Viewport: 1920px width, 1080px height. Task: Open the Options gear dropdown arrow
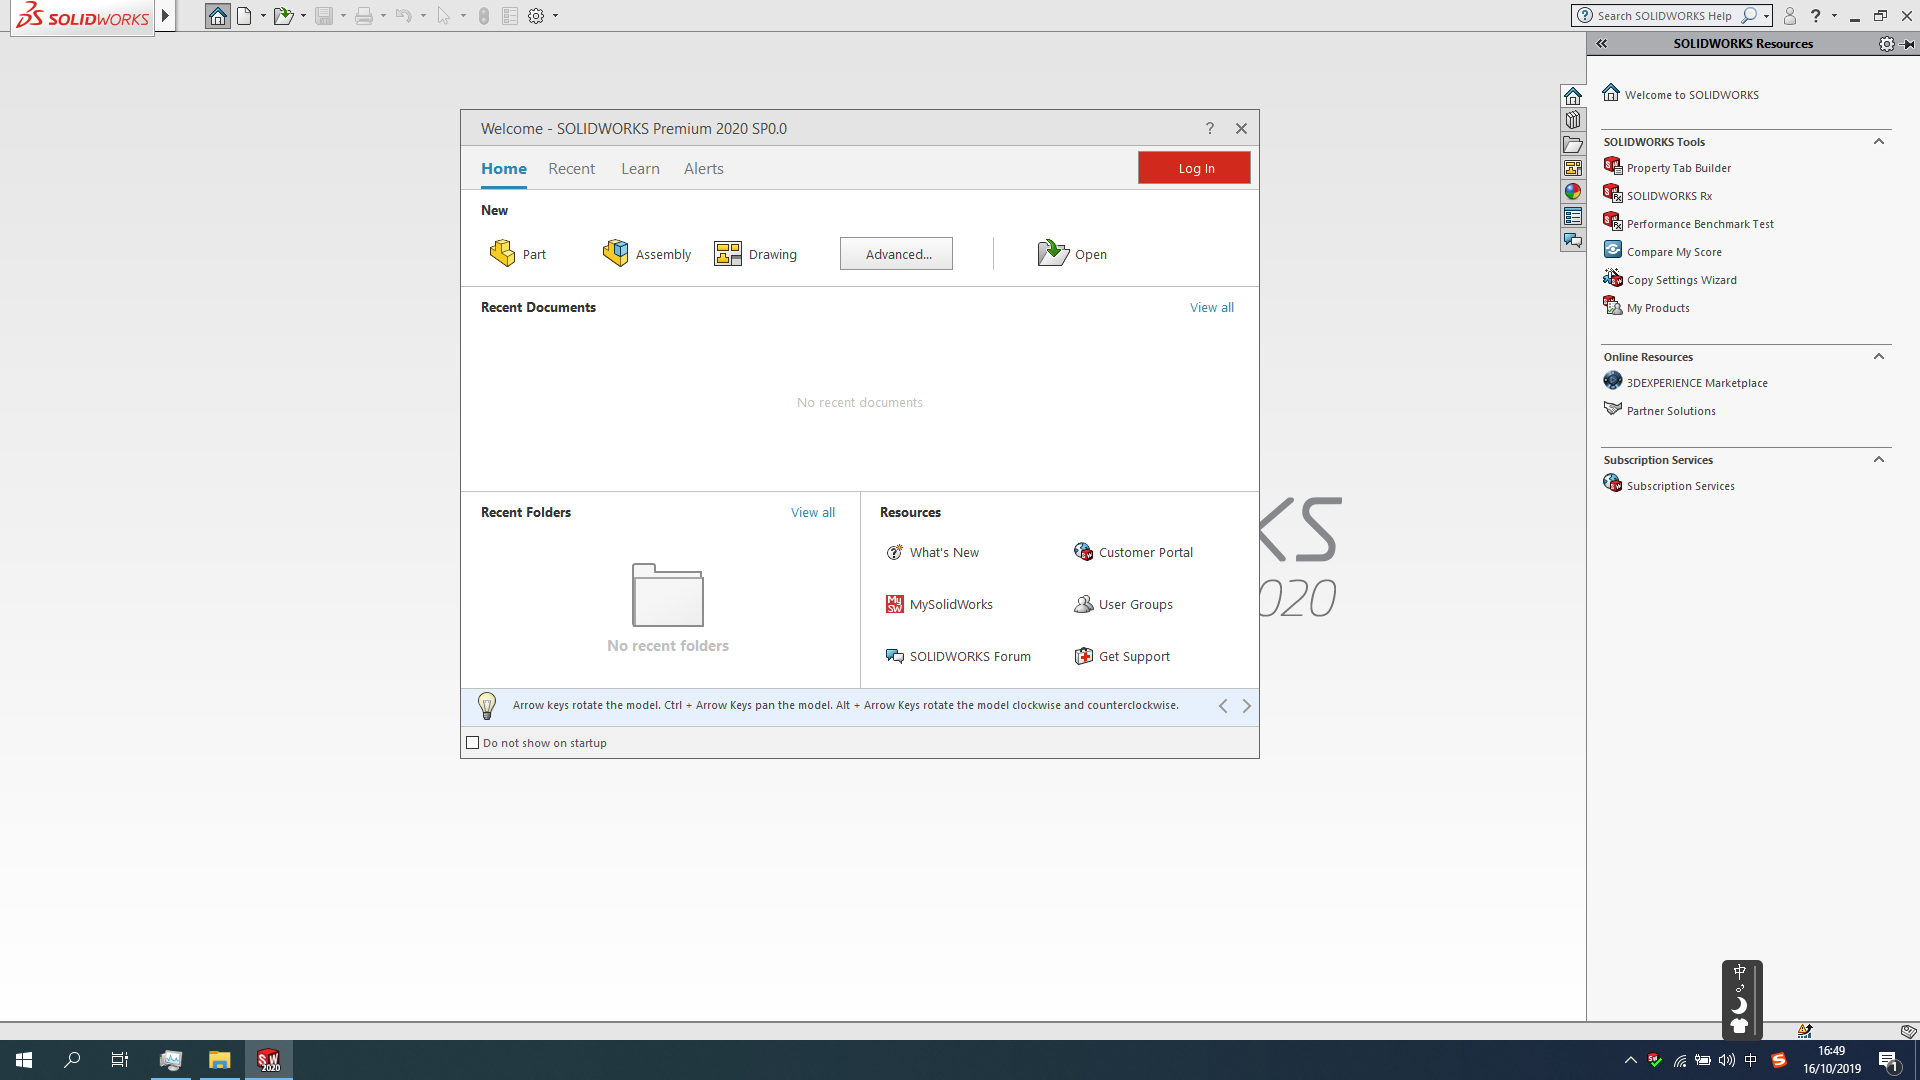point(555,16)
